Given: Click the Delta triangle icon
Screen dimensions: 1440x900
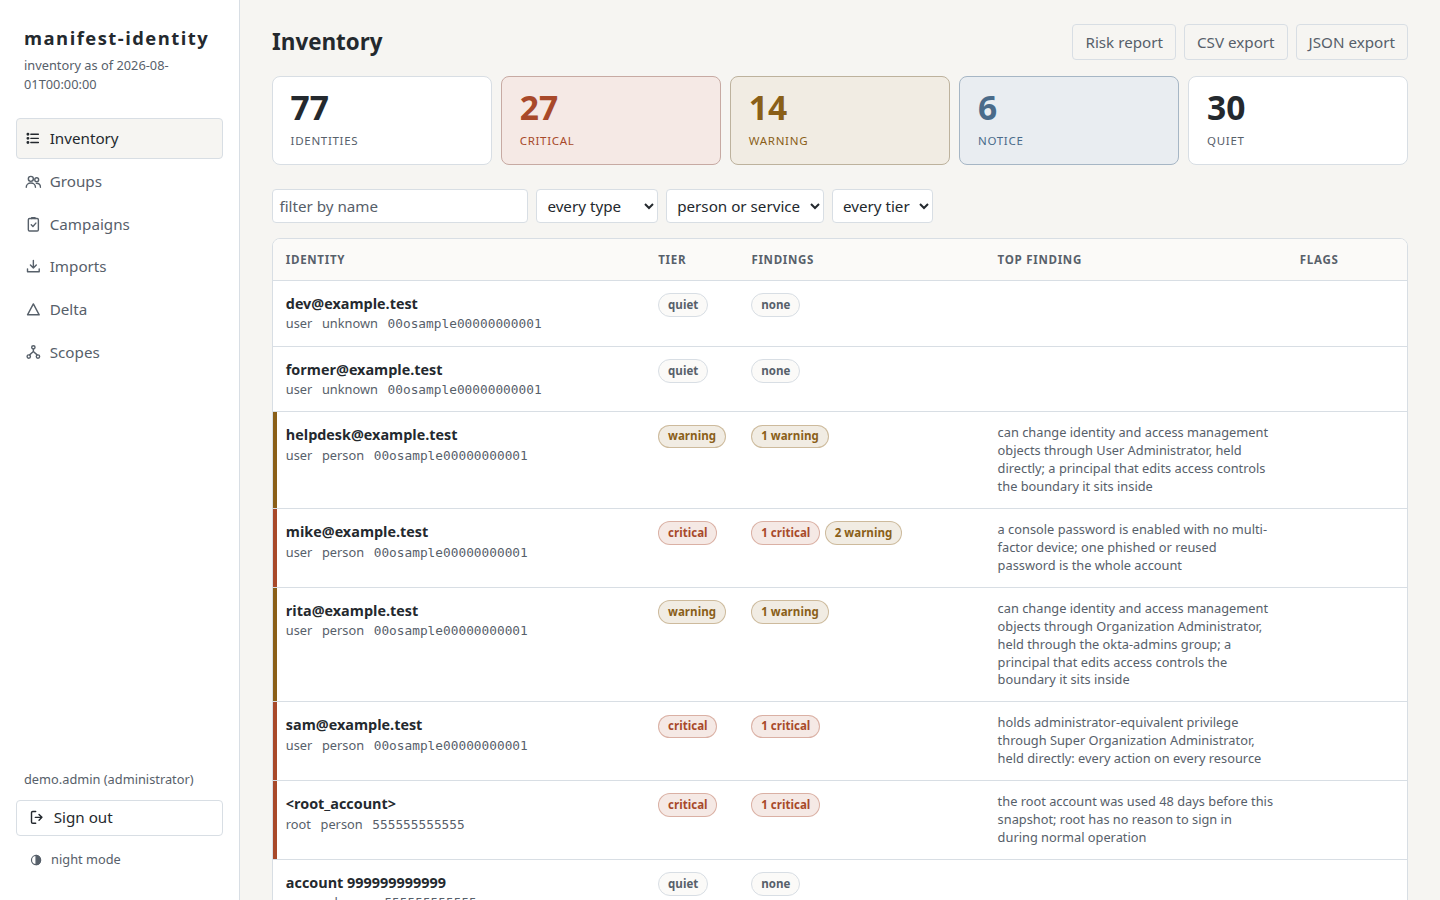Looking at the screenshot, I should click(x=33, y=310).
